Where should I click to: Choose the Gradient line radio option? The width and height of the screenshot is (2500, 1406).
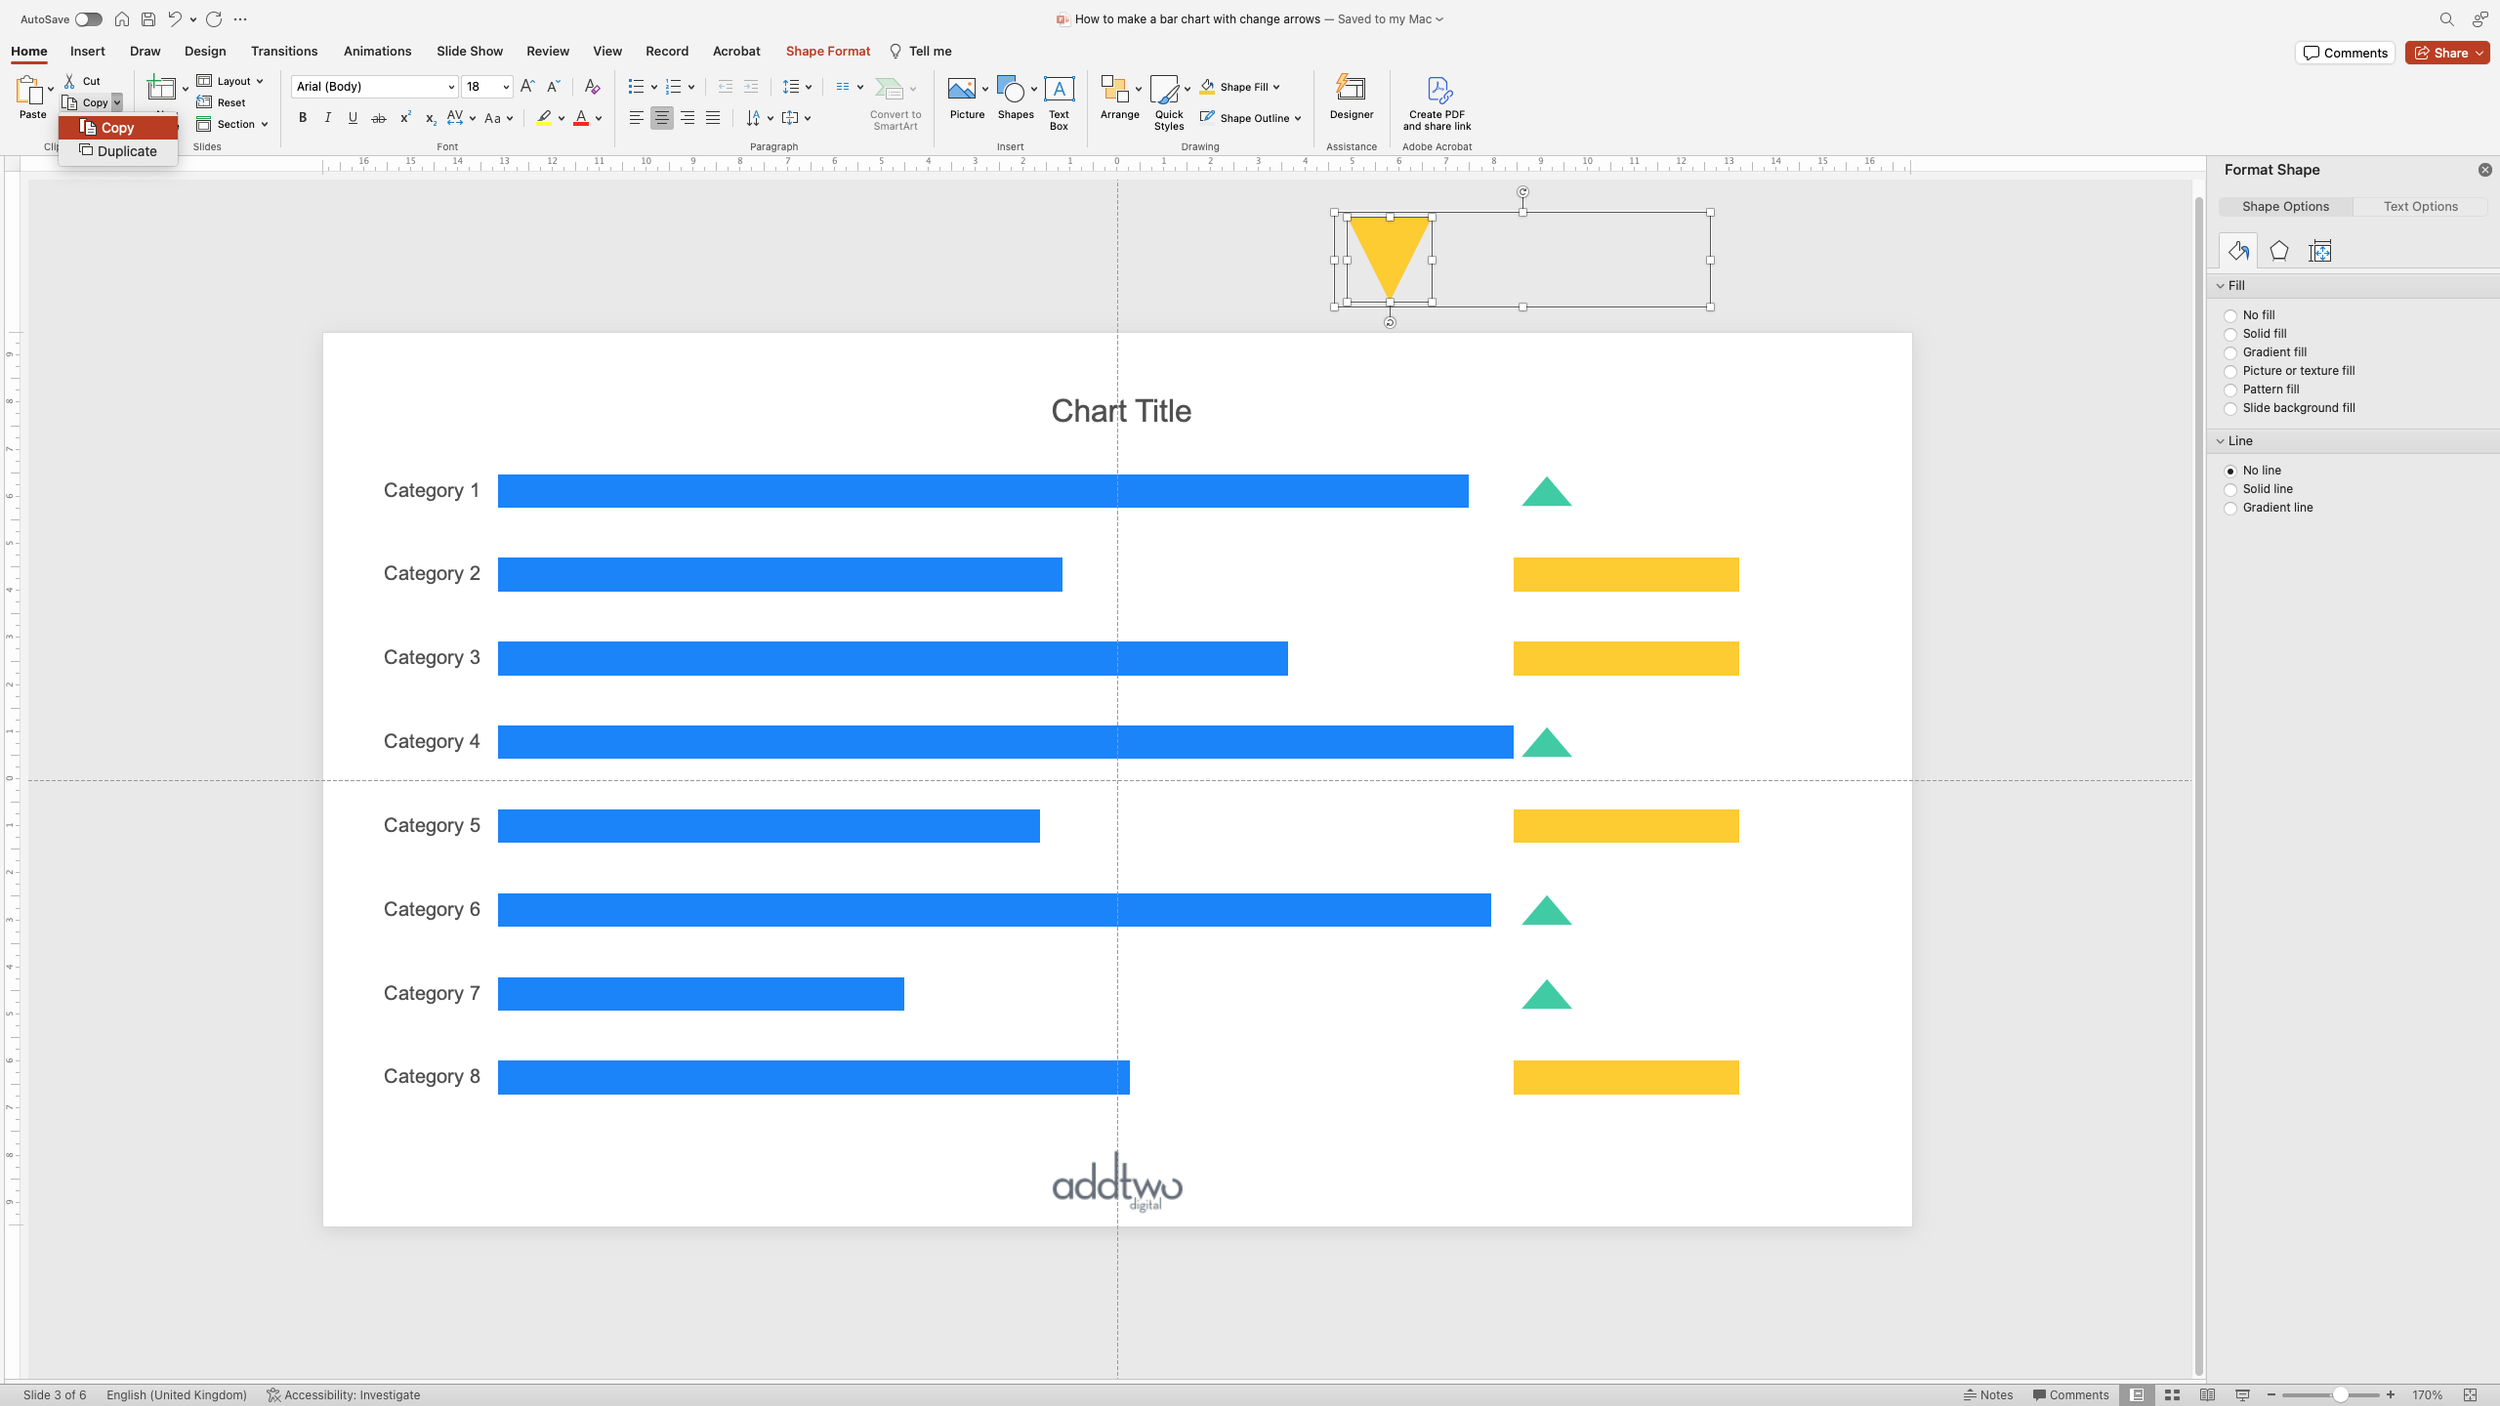coord(2230,508)
